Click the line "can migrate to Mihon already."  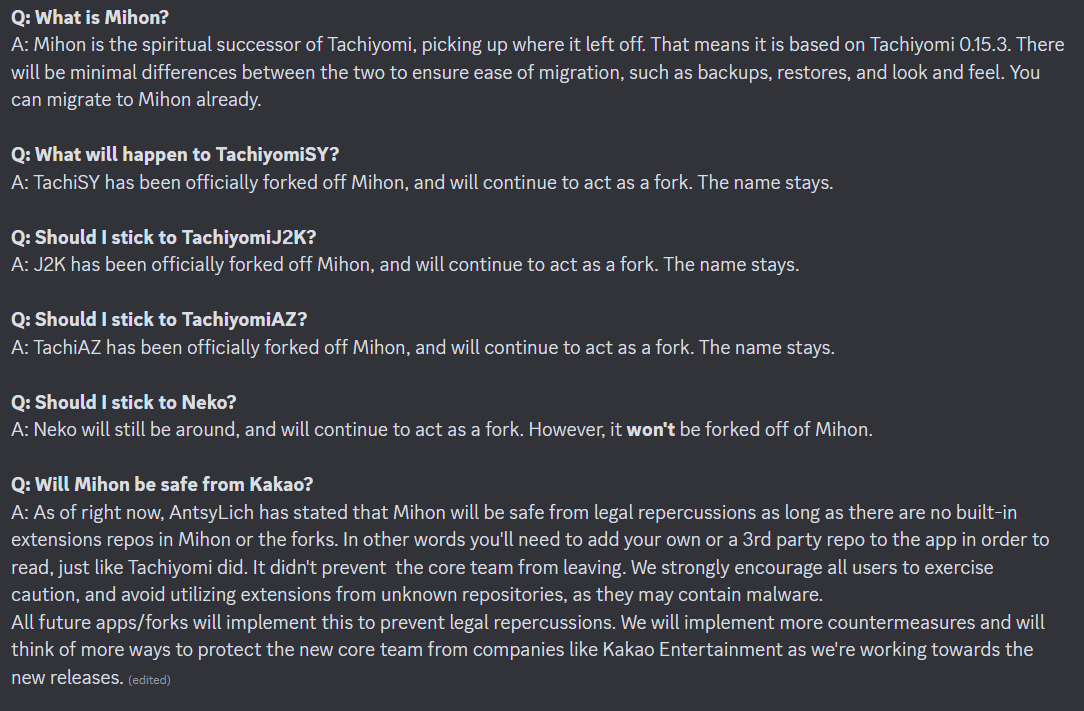(x=136, y=100)
